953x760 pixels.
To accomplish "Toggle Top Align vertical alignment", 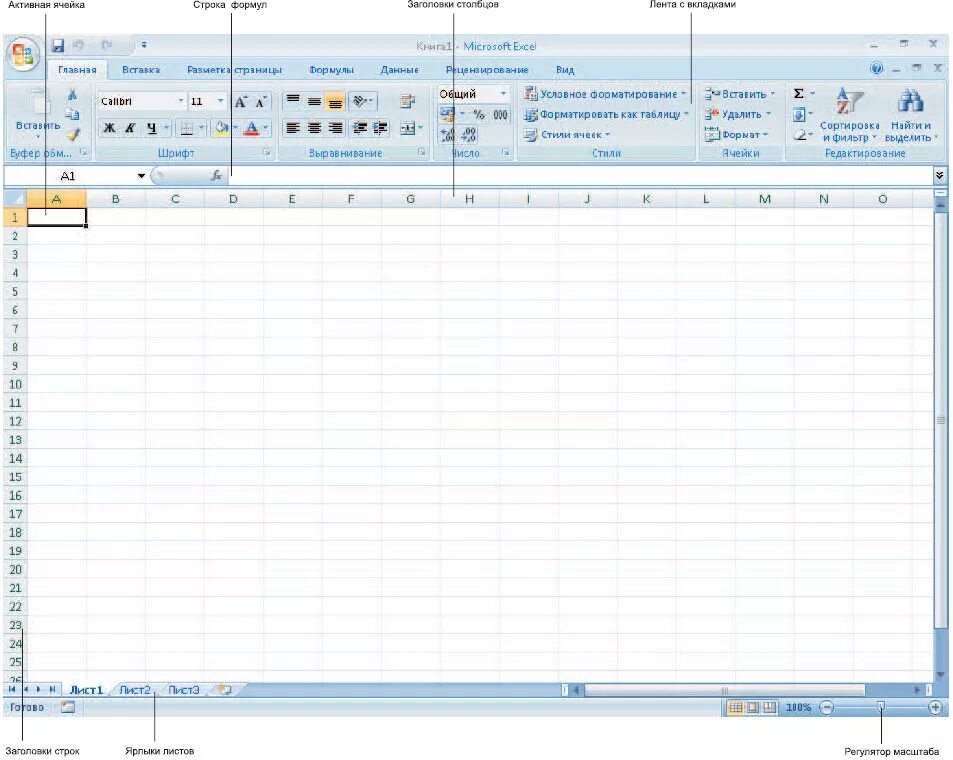I will pos(293,101).
